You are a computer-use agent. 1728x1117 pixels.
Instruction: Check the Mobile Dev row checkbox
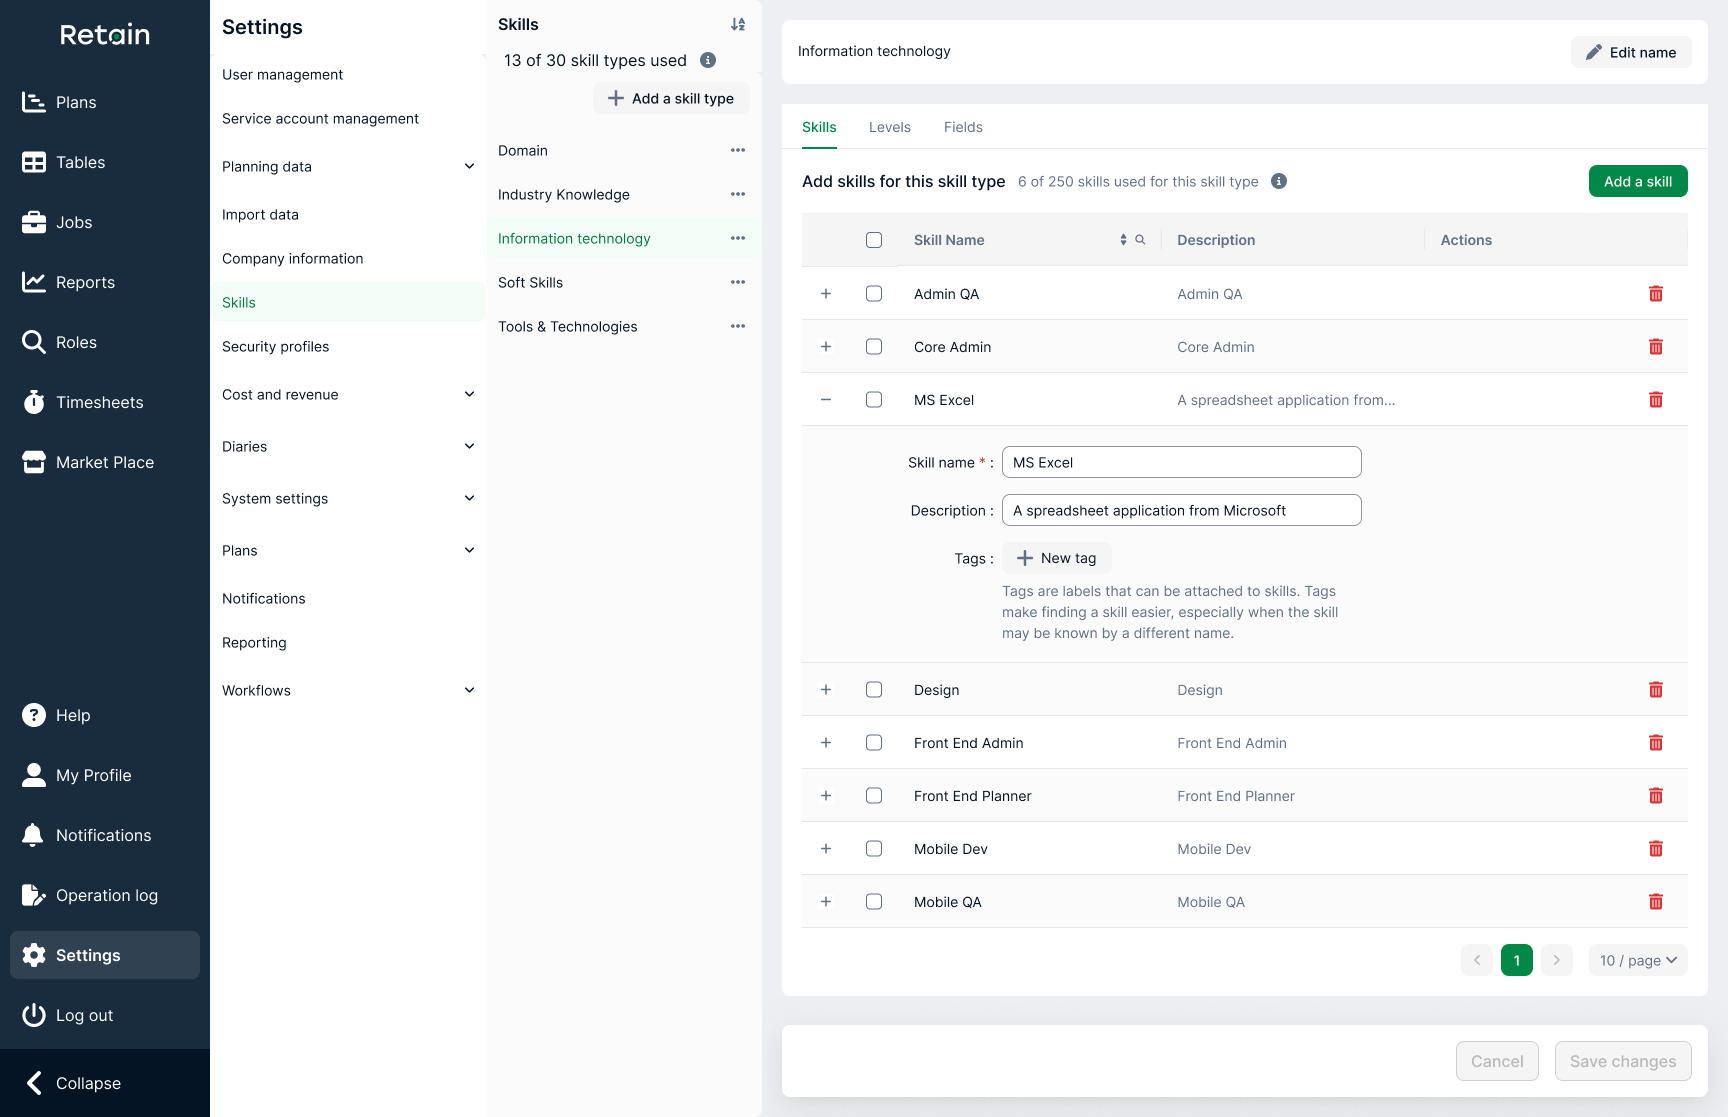(873, 848)
